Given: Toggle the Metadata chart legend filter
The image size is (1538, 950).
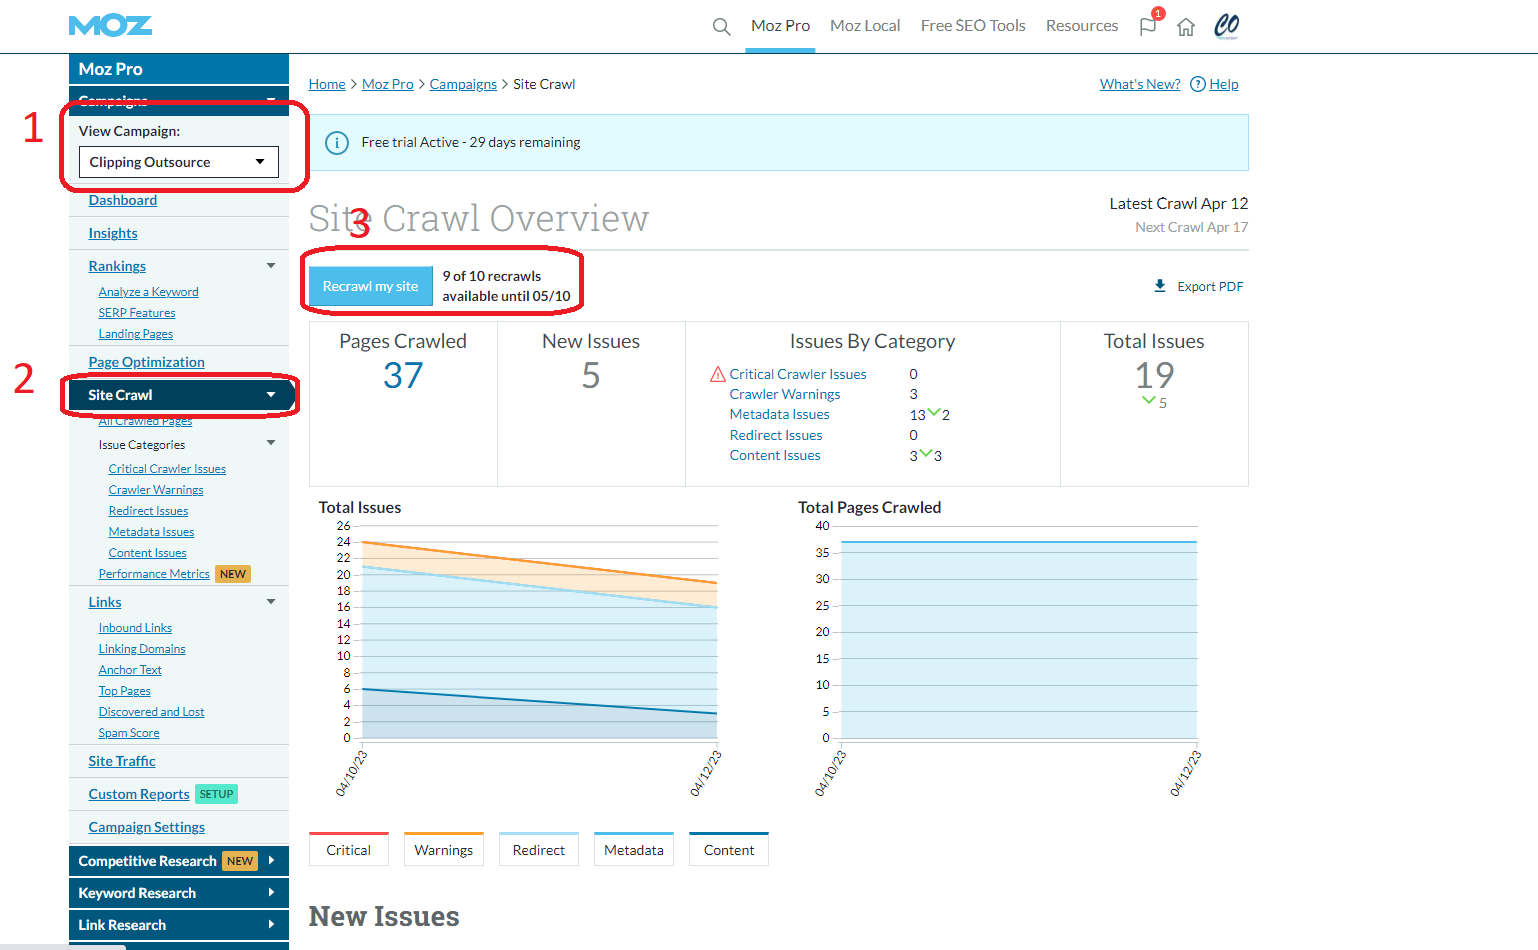Looking at the screenshot, I should (633, 850).
